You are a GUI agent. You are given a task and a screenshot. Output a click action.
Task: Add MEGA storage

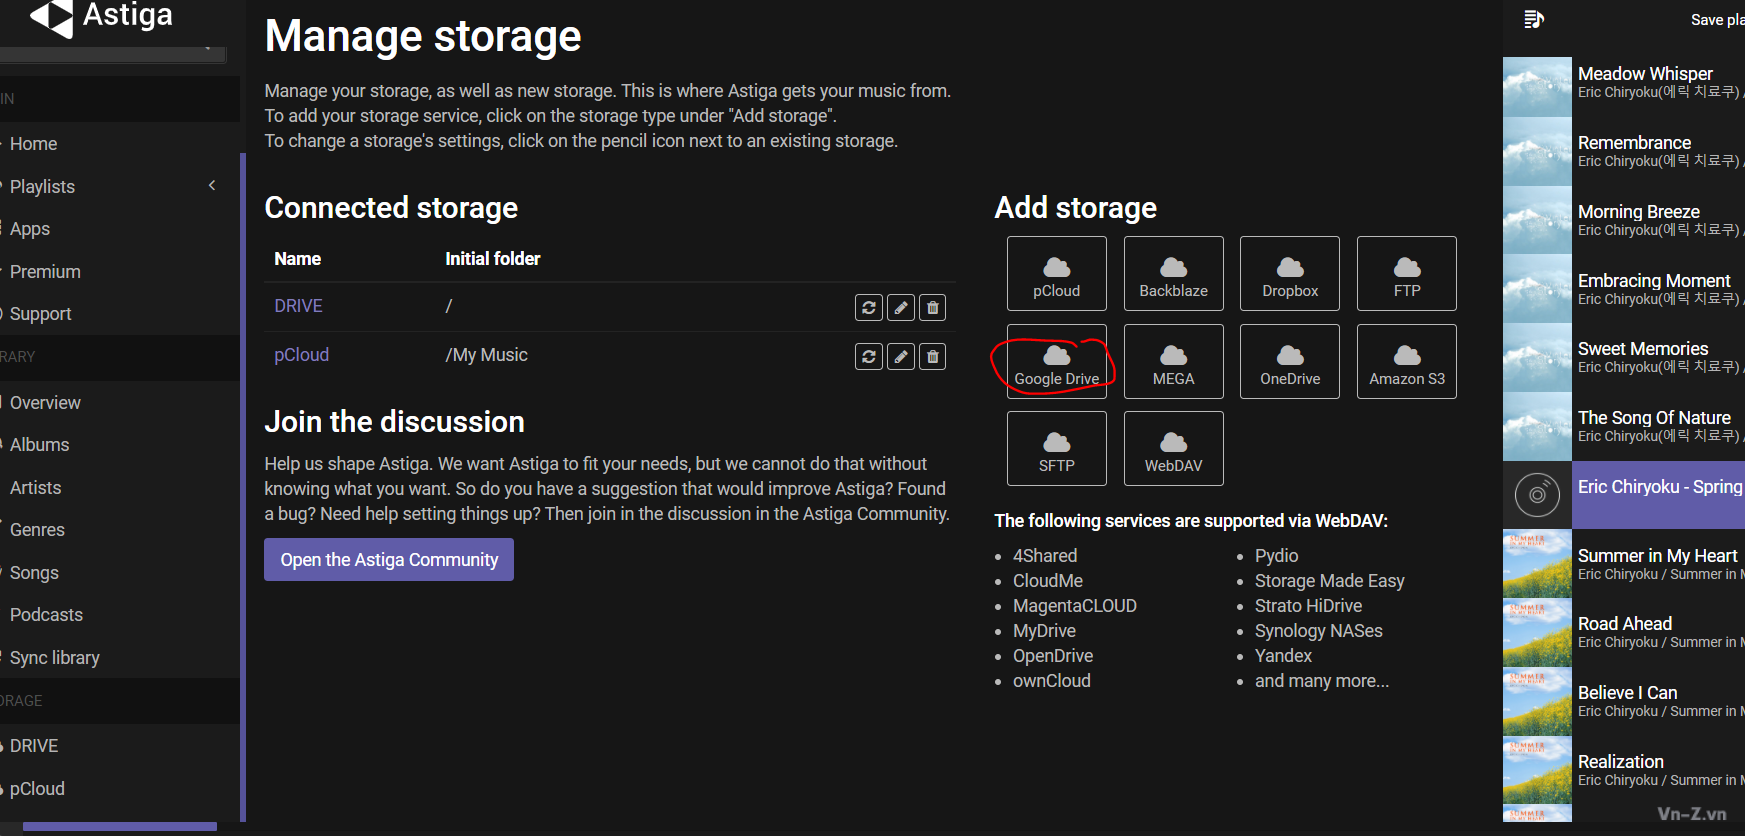(1173, 362)
